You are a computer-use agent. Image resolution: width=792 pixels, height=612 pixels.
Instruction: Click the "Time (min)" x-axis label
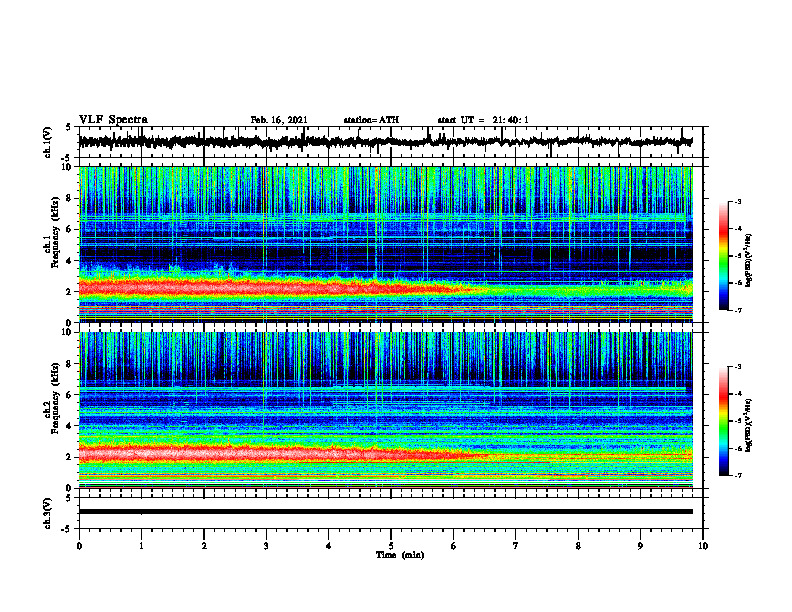click(x=400, y=555)
